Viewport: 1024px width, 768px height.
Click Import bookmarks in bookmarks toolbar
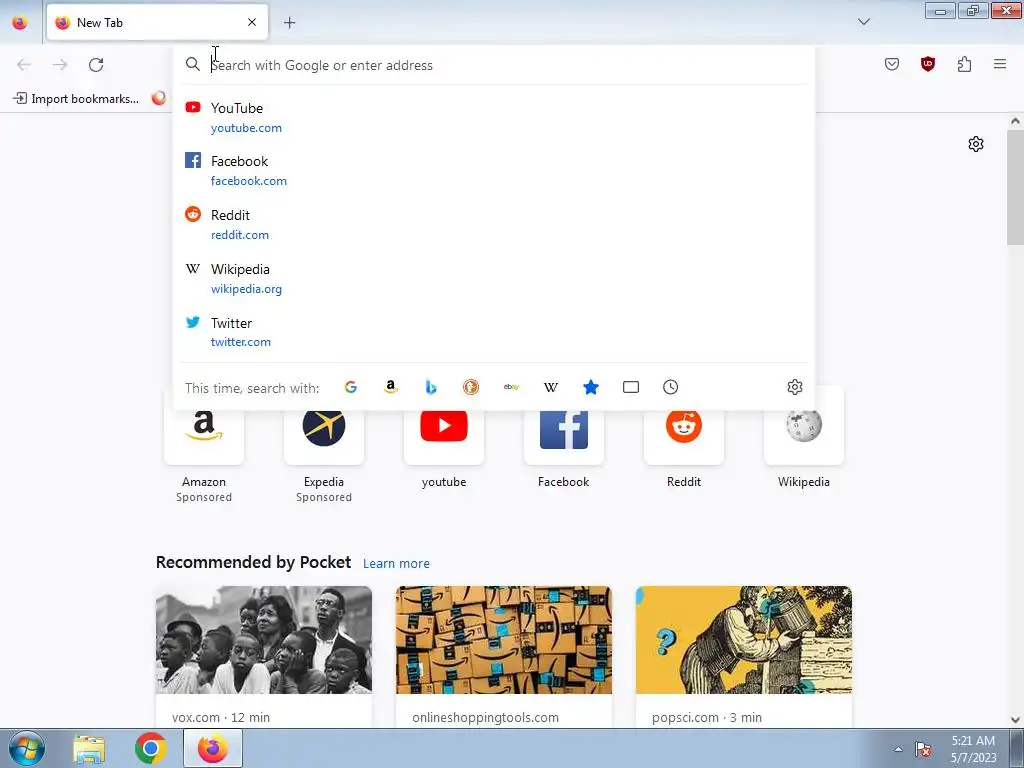coord(76,99)
